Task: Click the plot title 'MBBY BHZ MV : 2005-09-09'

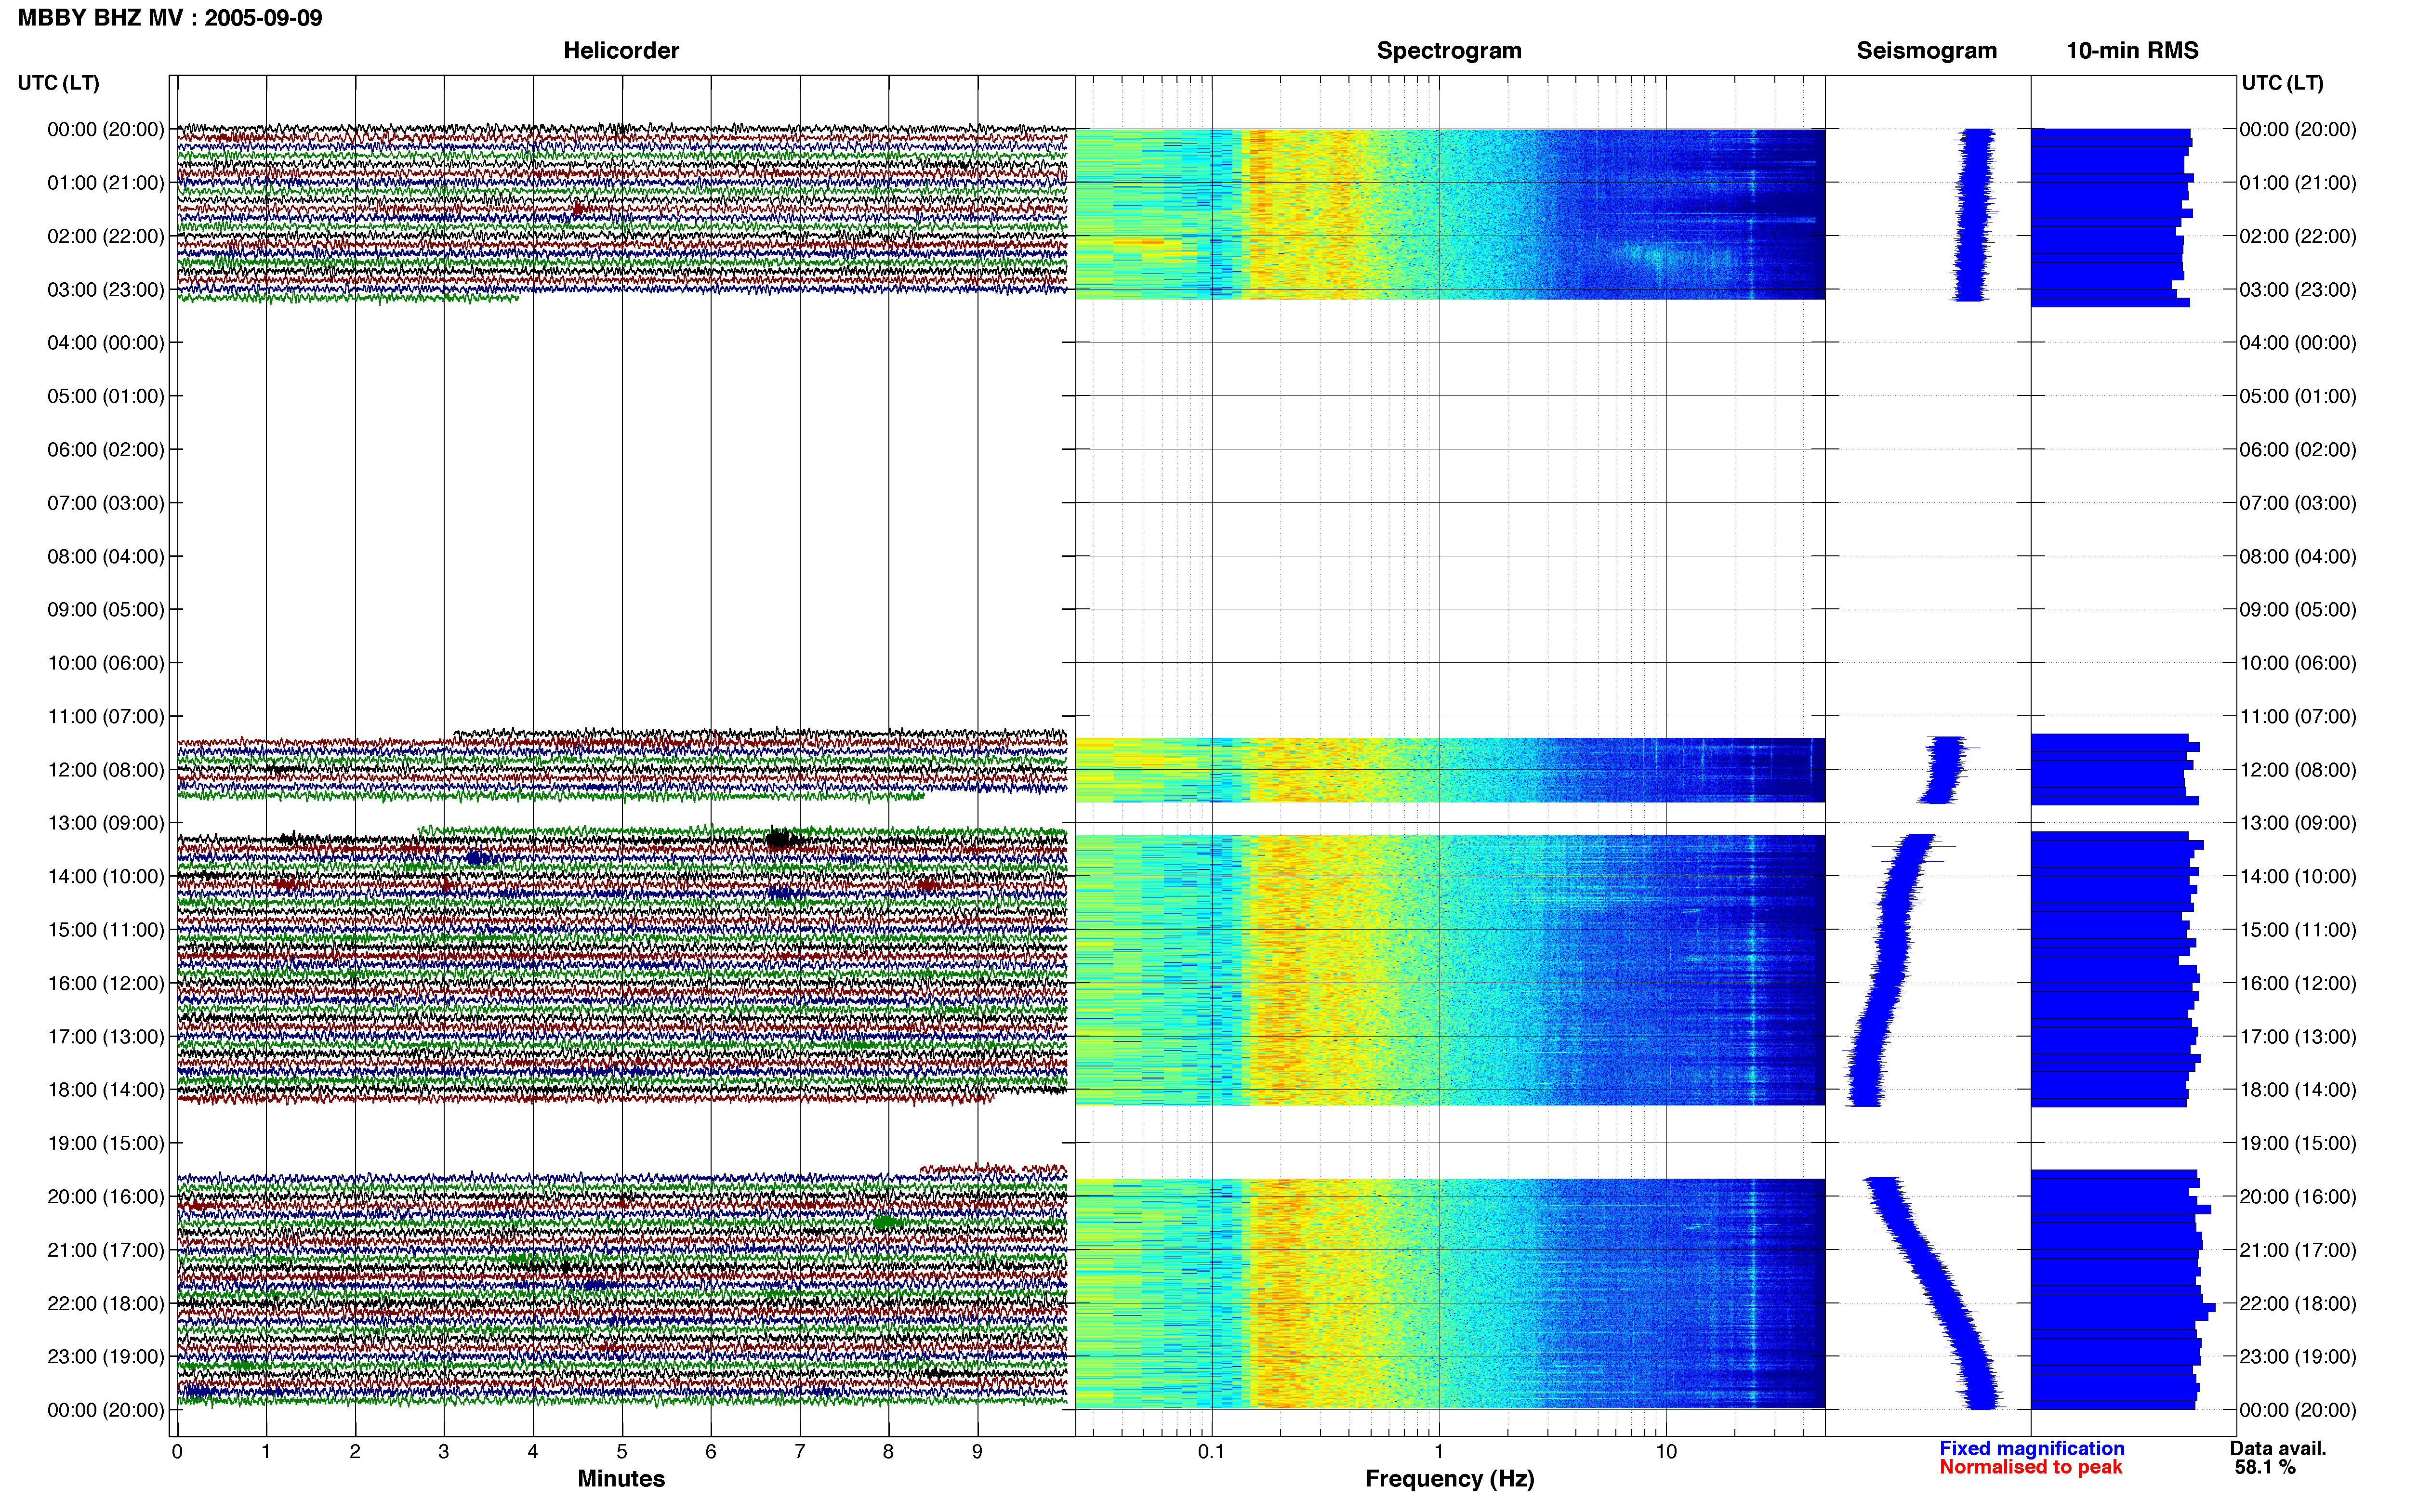Action: coord(170,18)
